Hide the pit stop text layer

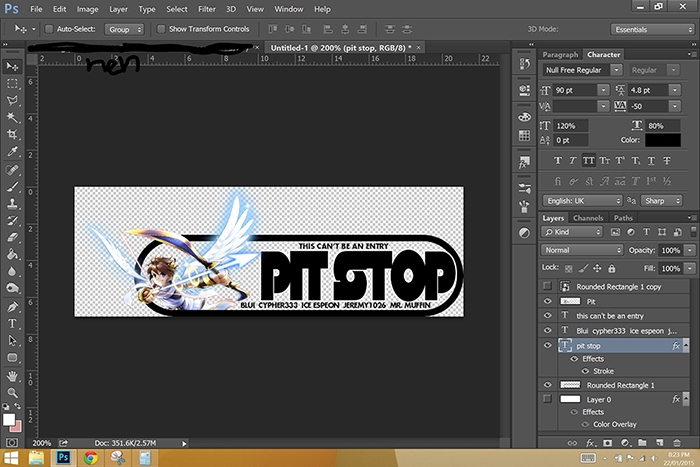click(547, 346)
